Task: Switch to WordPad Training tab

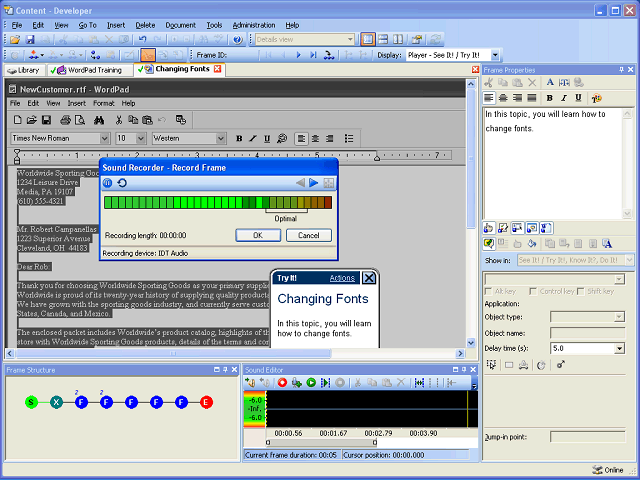Action: (x=90, y=70)
